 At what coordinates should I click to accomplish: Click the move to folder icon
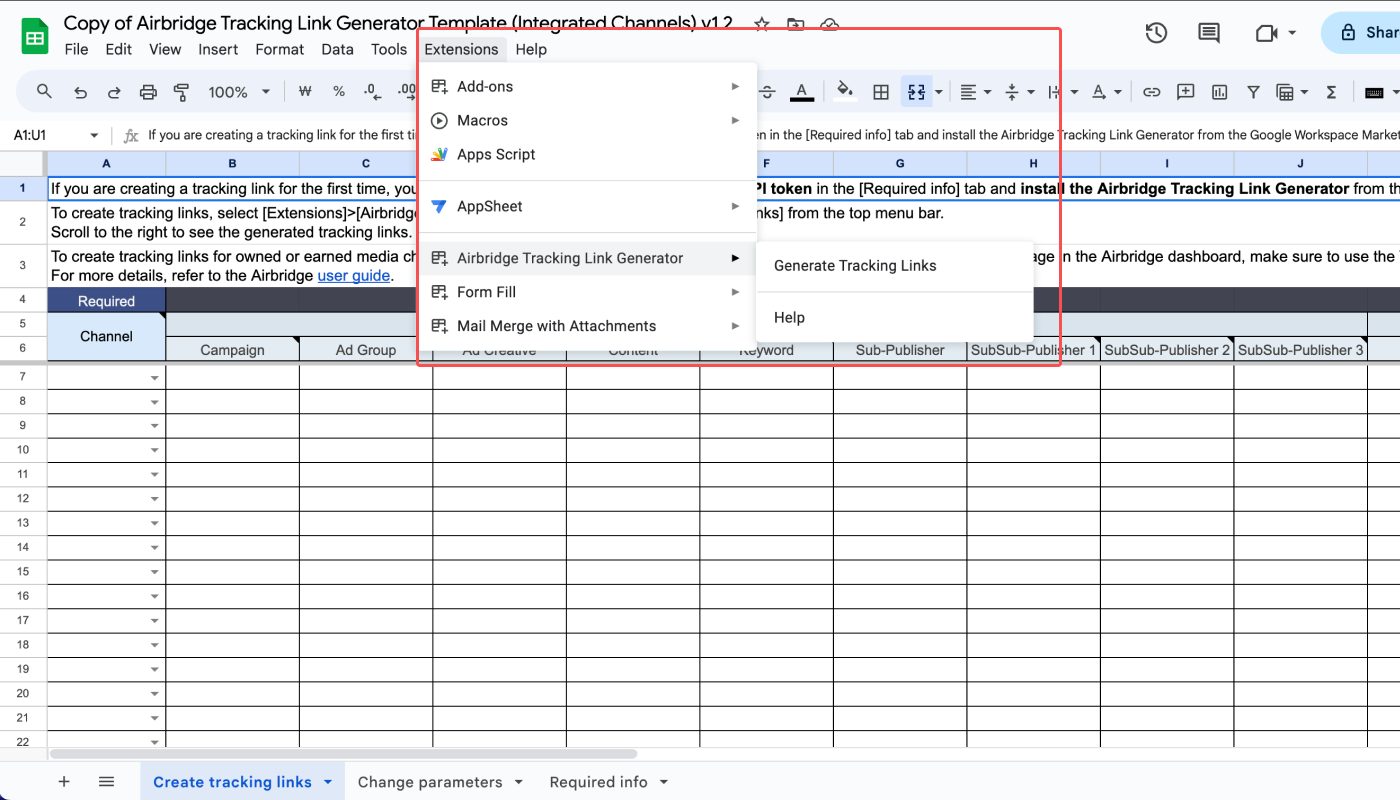point(795,25)
